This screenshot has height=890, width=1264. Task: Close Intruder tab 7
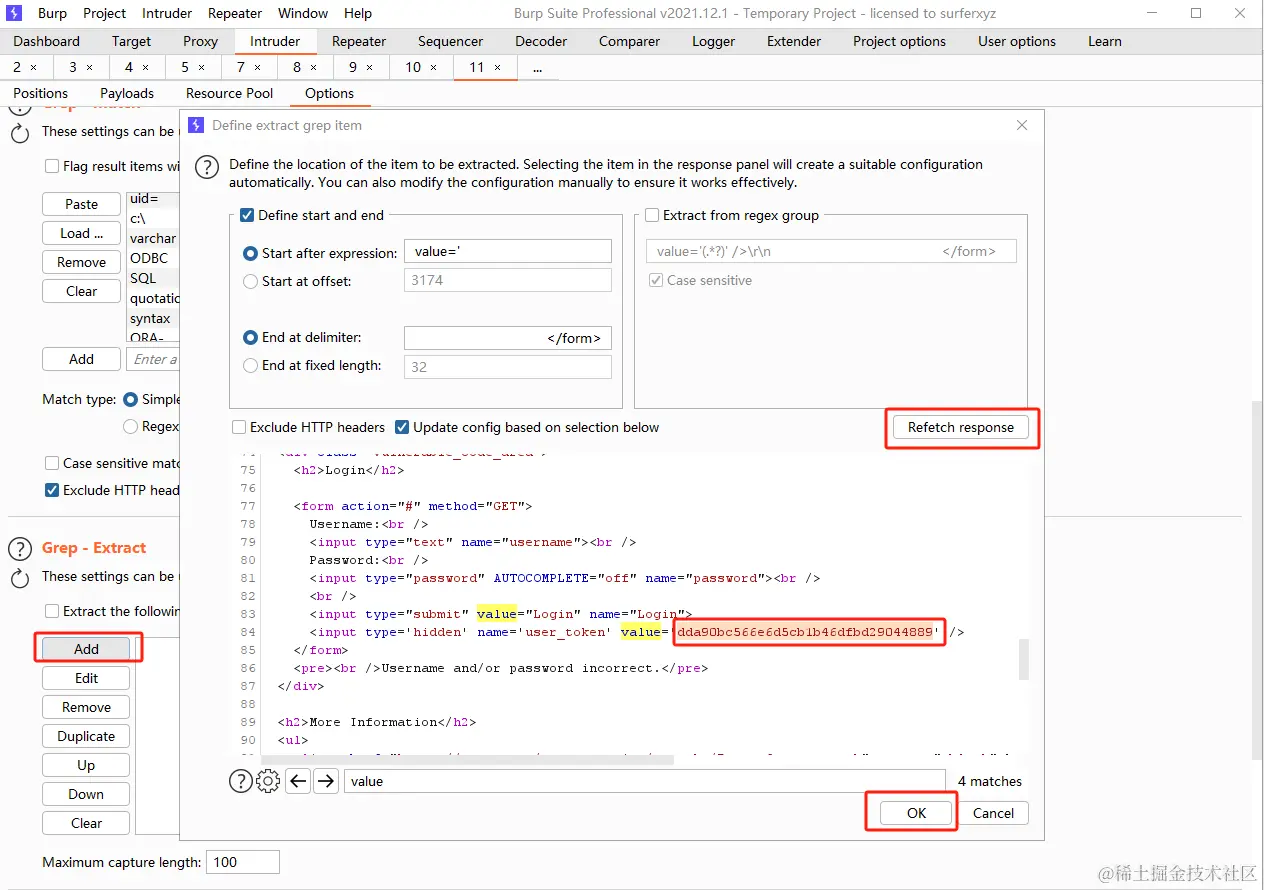pos(257,67)
